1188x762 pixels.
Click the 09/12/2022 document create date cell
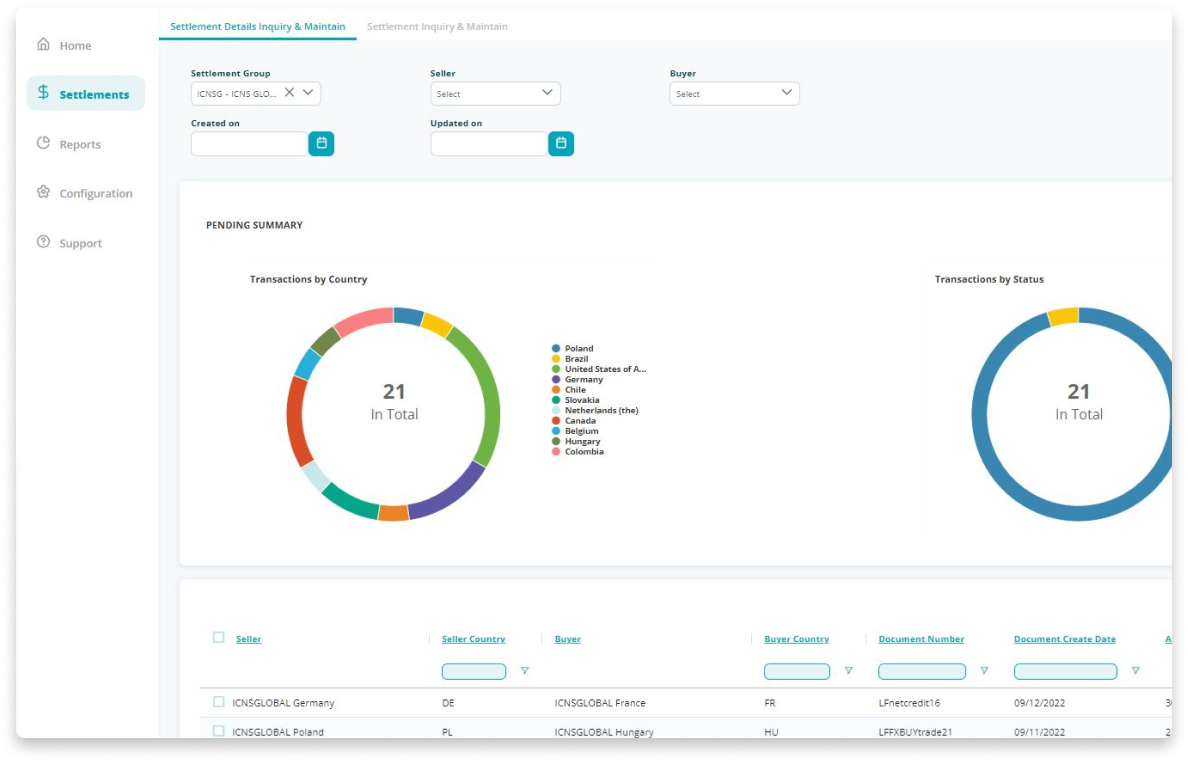pos(1040,703)
